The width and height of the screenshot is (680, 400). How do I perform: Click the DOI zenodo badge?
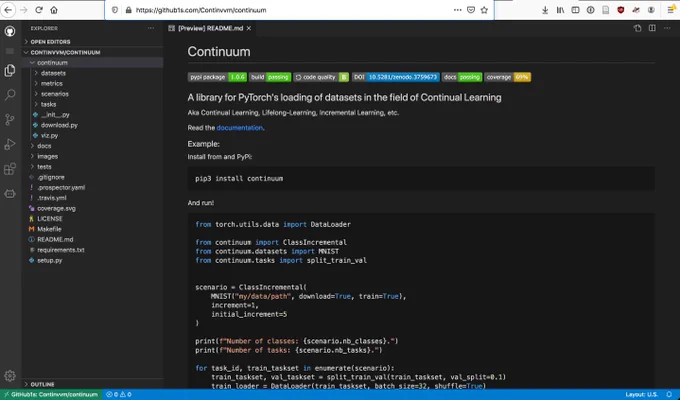[396, 77]
